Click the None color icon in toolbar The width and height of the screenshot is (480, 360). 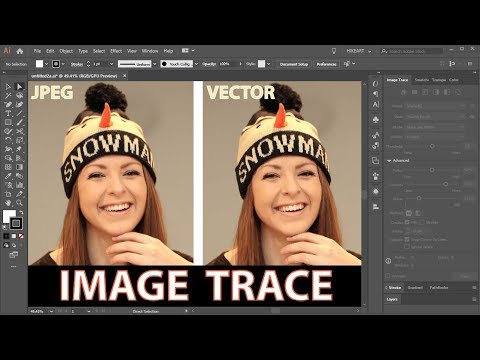click(x=21, y=236)
